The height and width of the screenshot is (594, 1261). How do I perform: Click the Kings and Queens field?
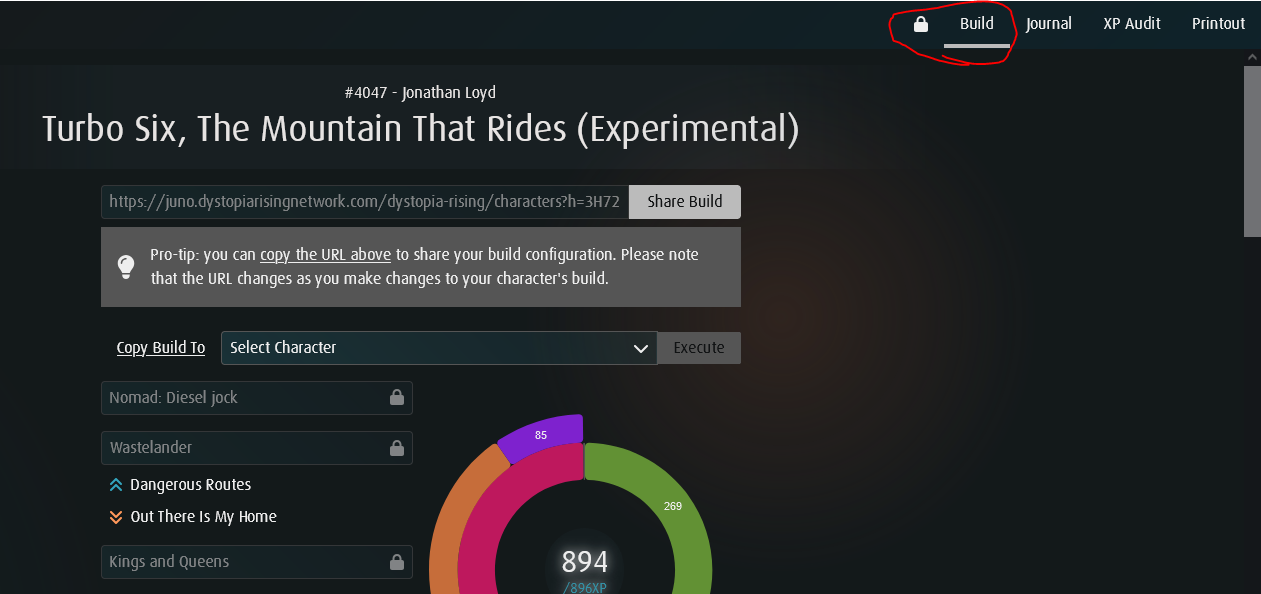coord(257,562)
